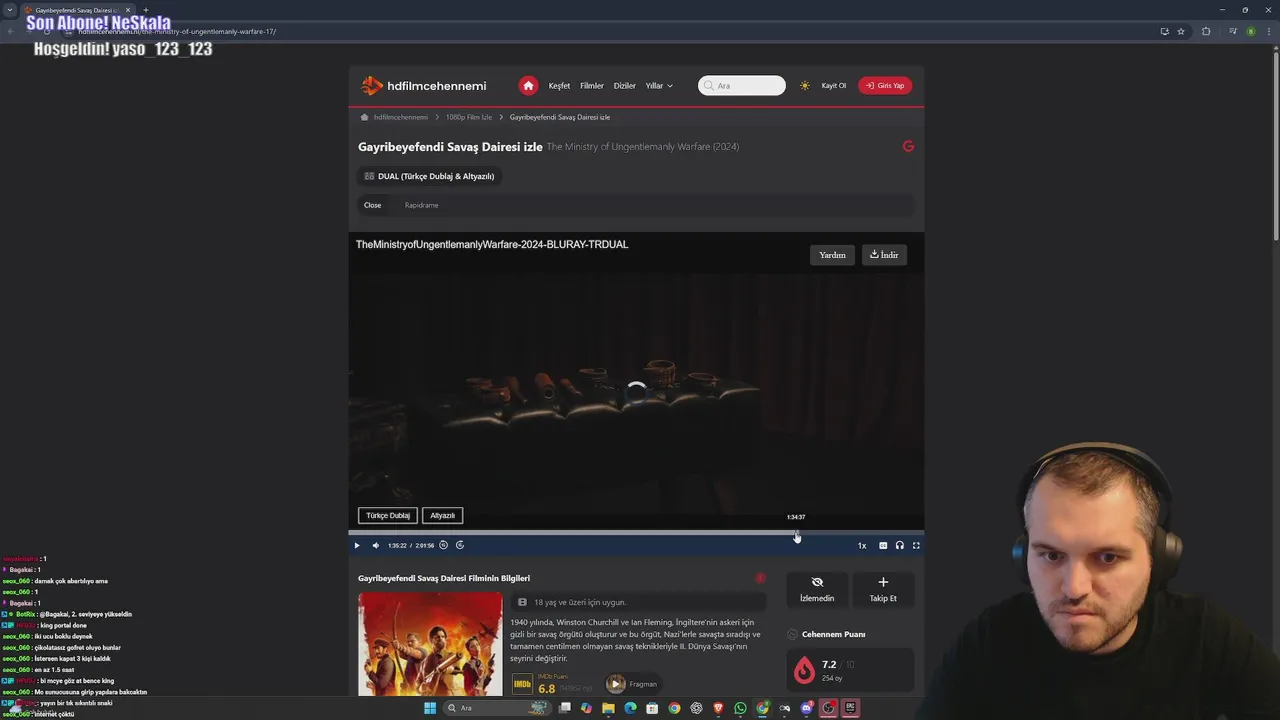Click the 1080p Film izle breadcrumb
This screenshot has height=720, width=1280.
point(469,117)
